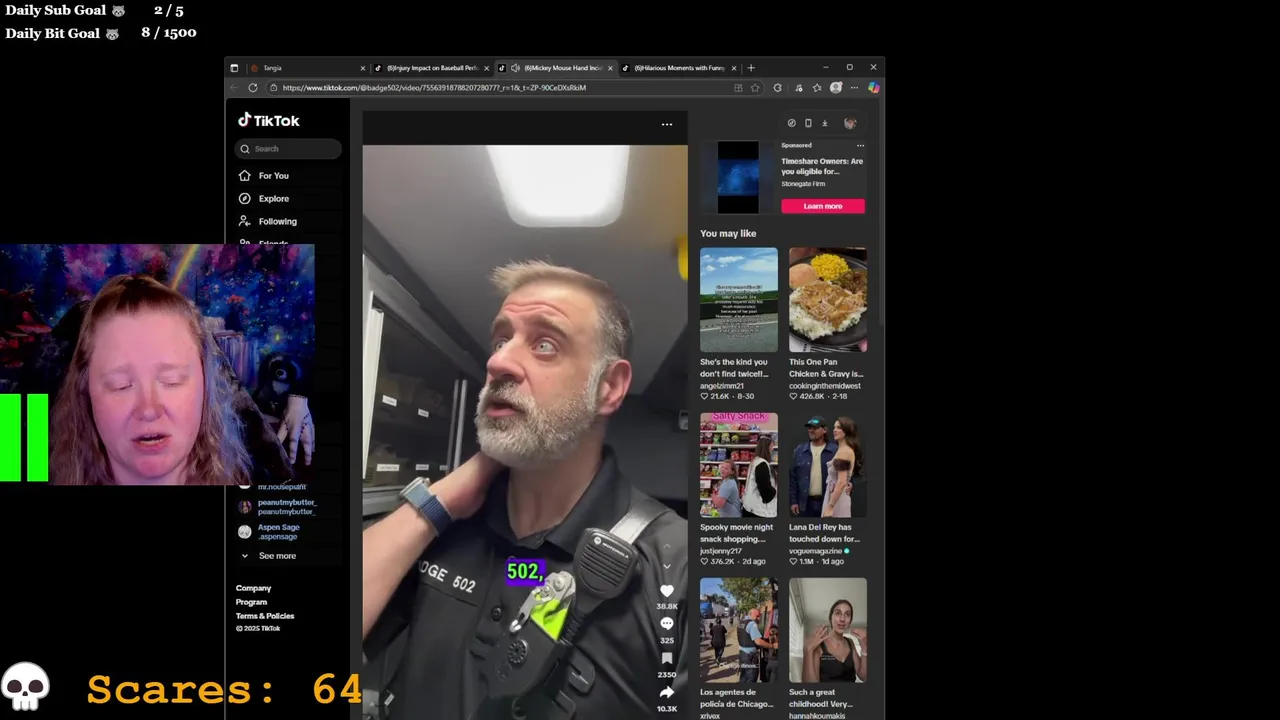This screenshot has height=720, width=1280.
Task: Open browser Settings and more menu
Action: 854,88
